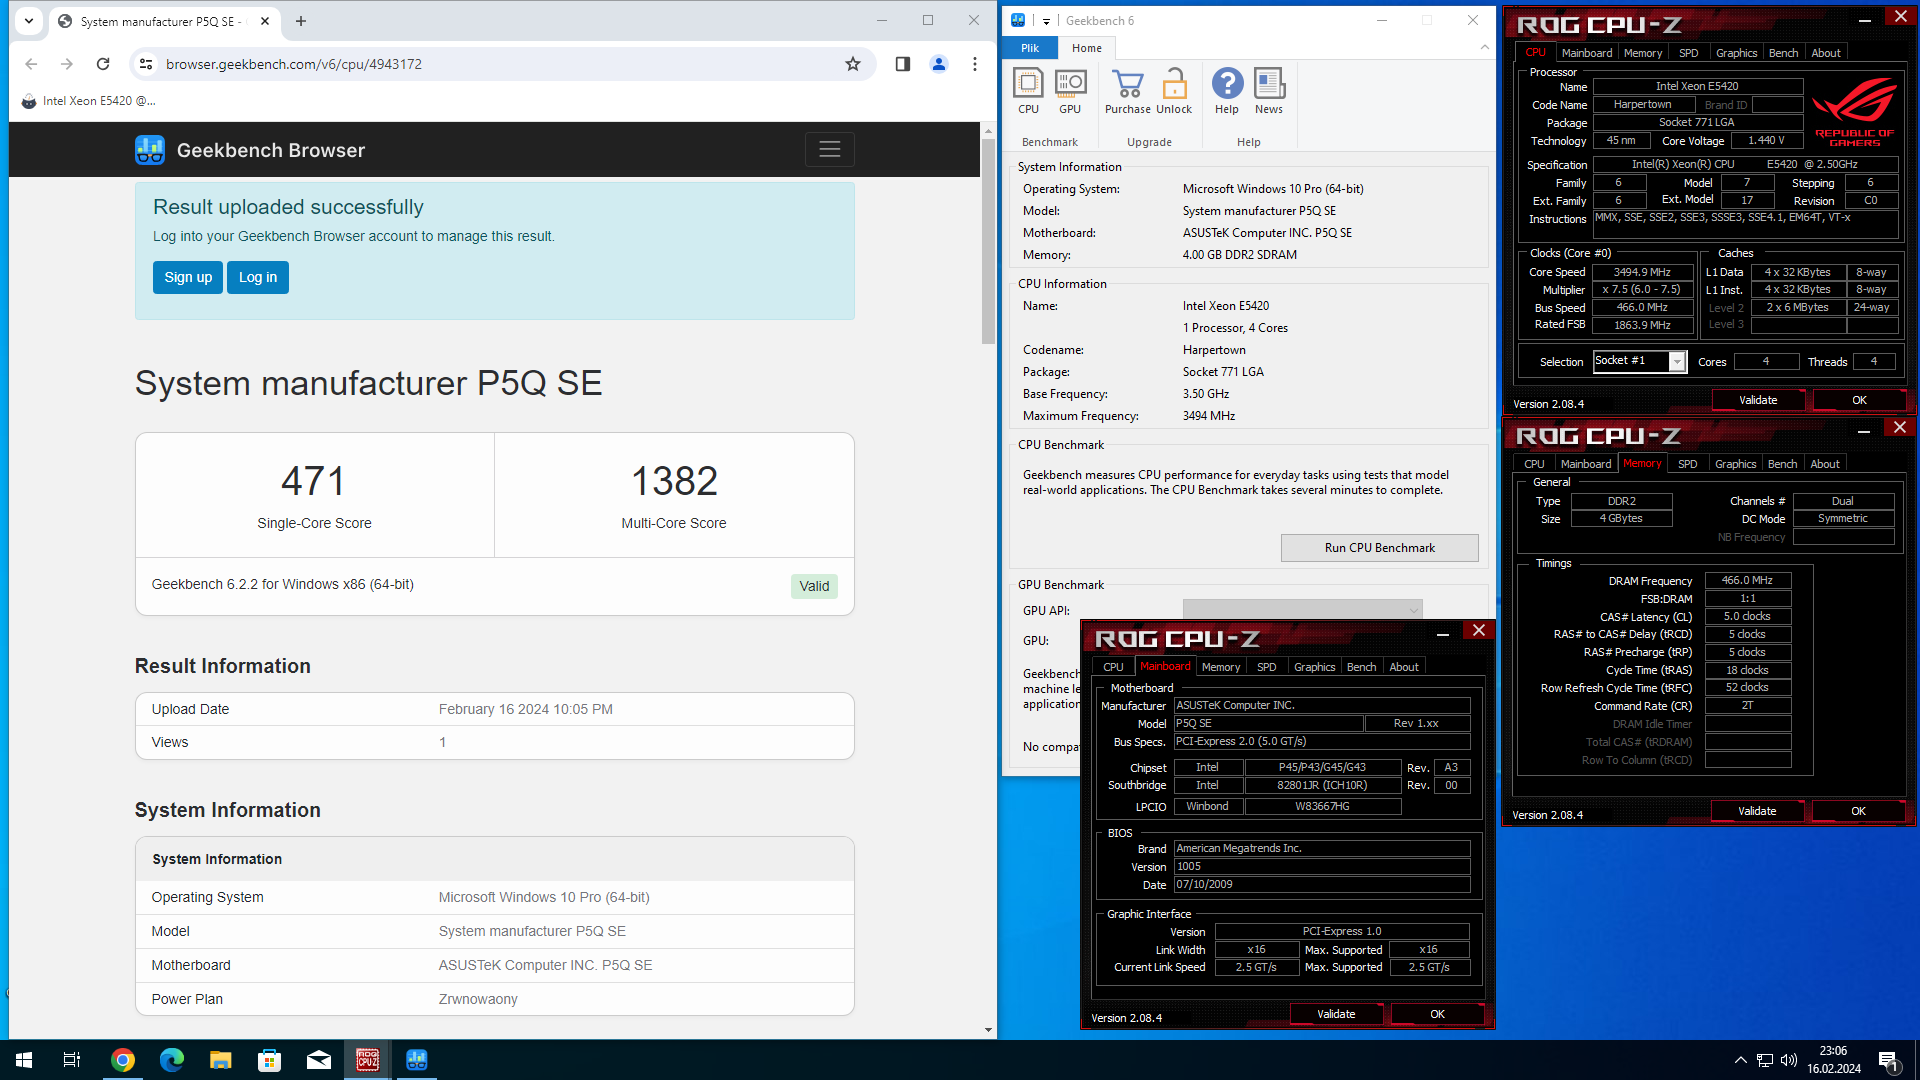This screenshot has height=1082, width=1920.
Task: Go back in Chrome browser
Action: tap(31, 64)
